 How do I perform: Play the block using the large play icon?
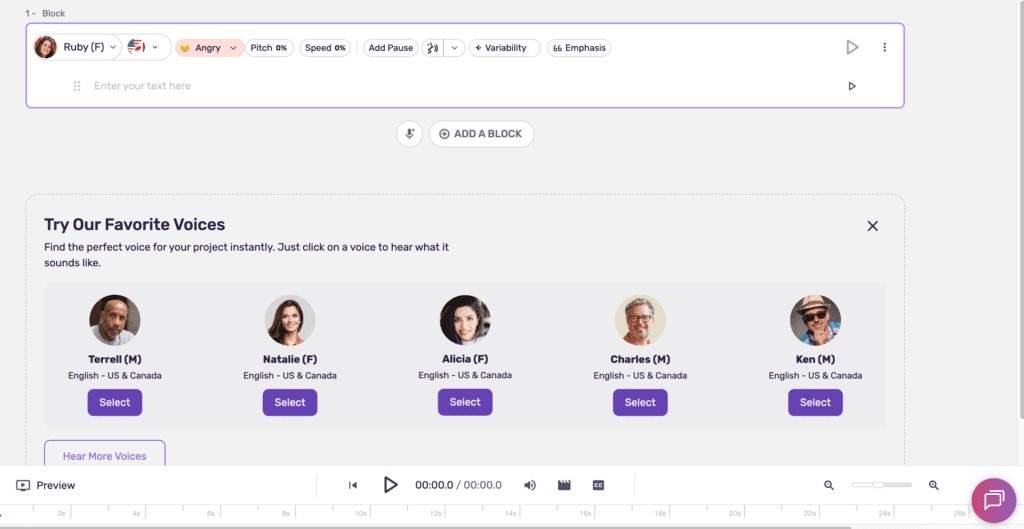click(x=852, y=47)
